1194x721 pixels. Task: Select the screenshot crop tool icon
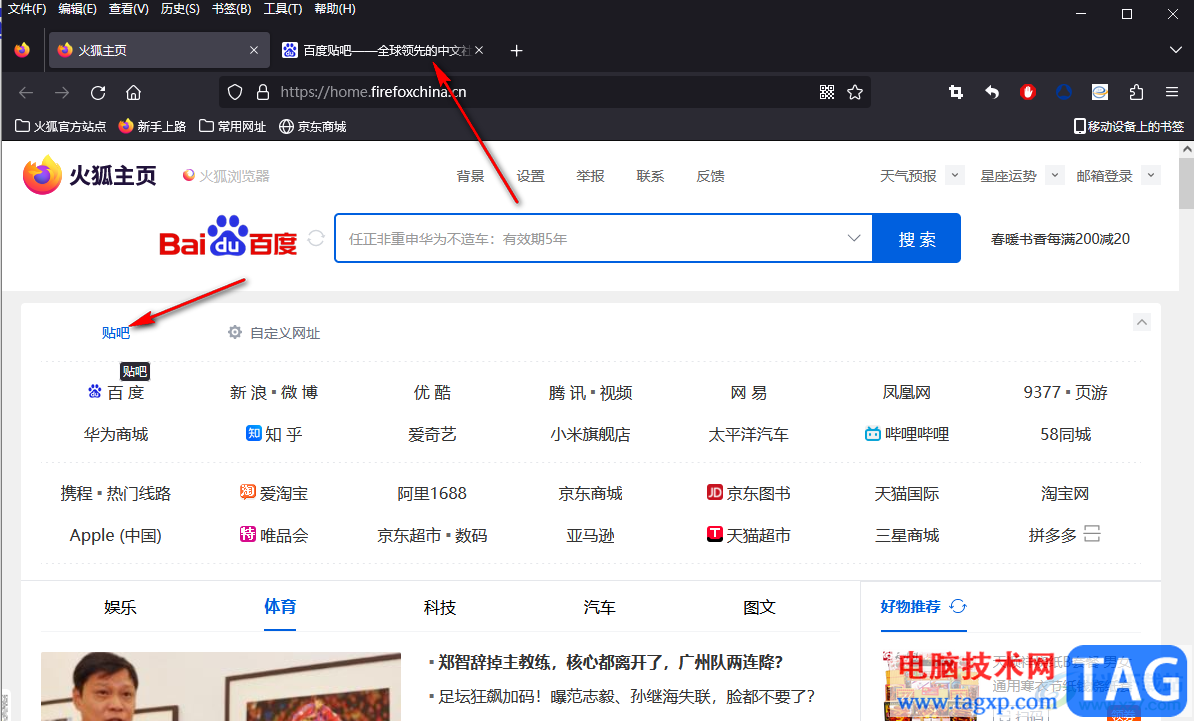[956, 92]
